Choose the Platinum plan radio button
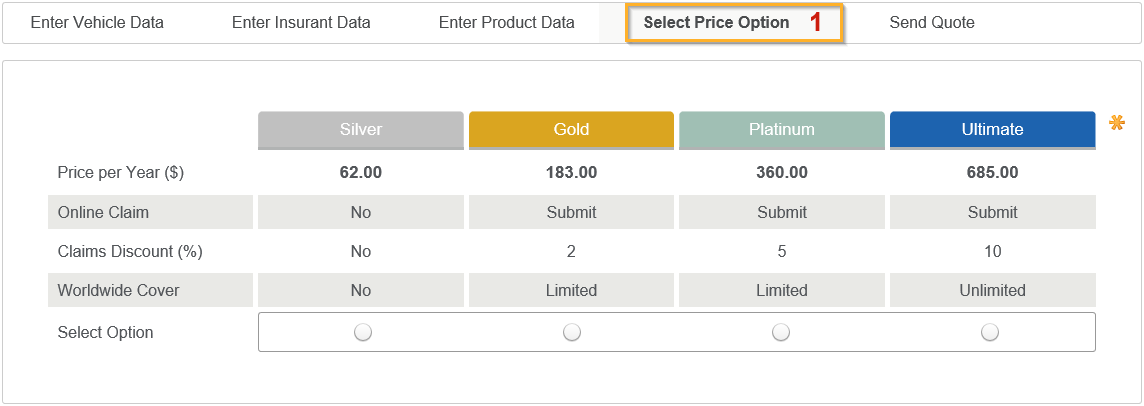 pos(781,332)
